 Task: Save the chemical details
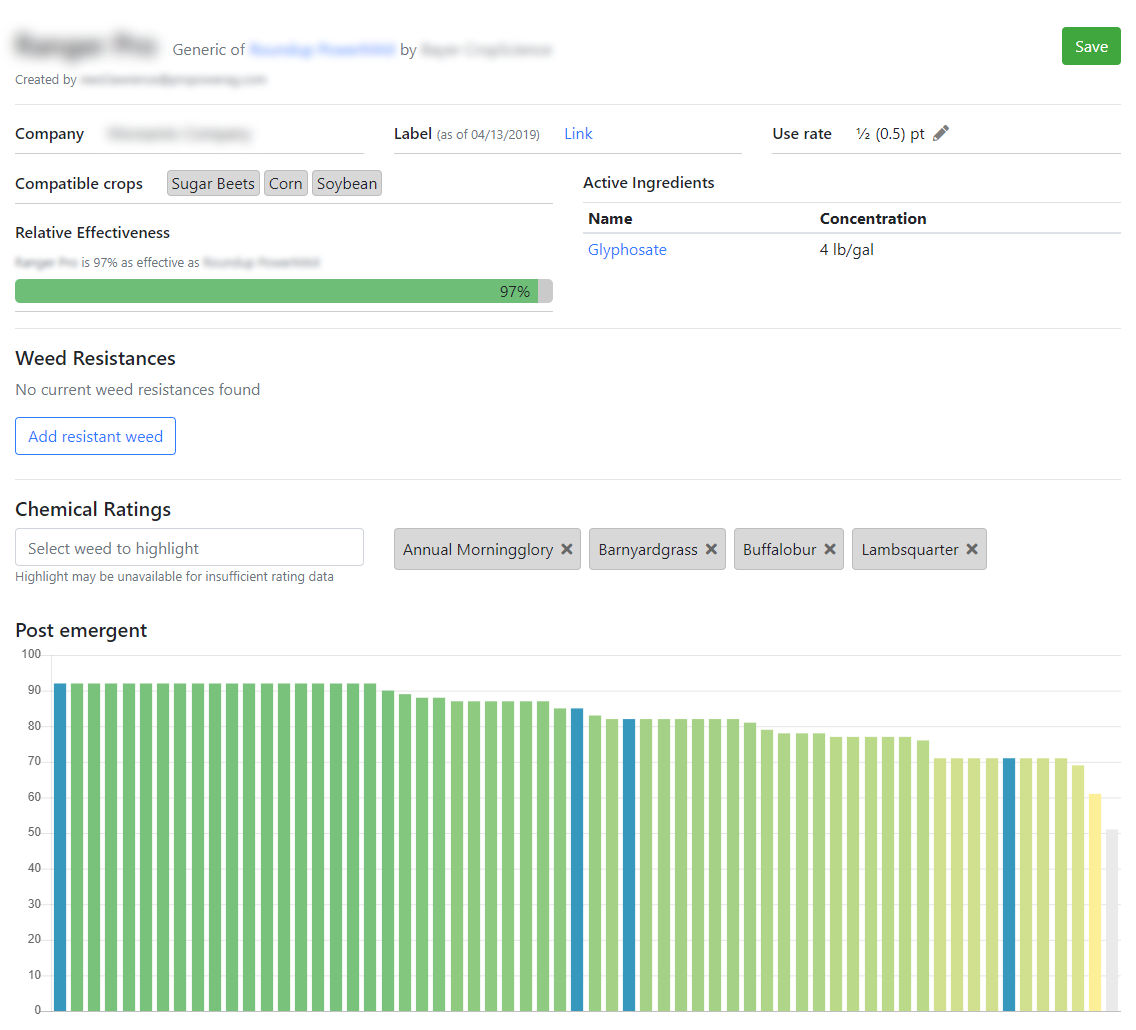click(x=1090, y=47)
